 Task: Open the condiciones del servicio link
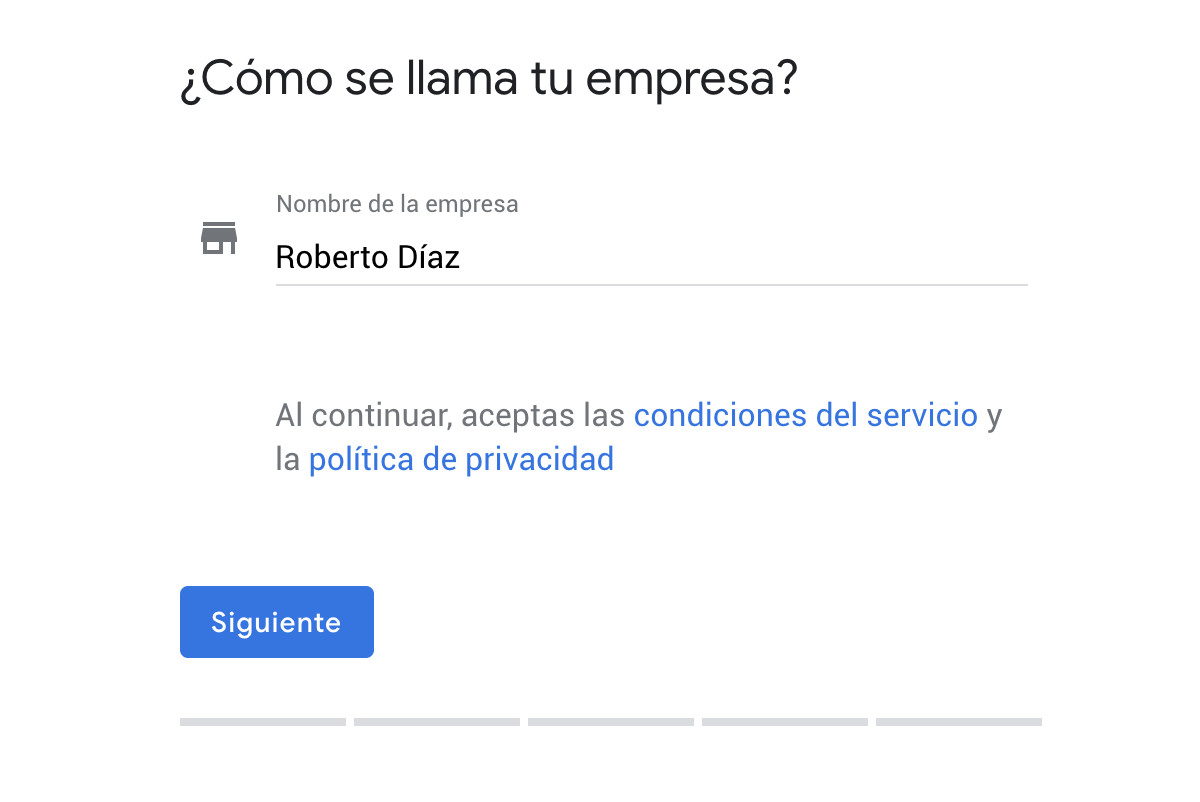coord(806,414)
